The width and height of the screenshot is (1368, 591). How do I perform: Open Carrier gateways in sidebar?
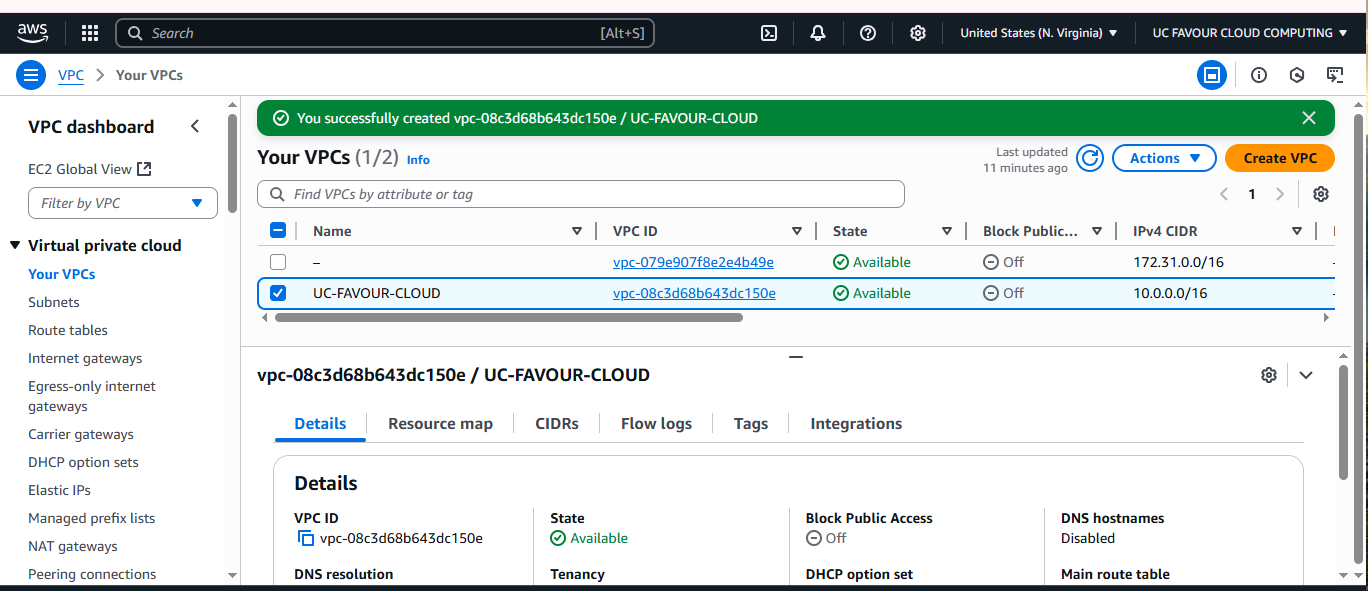pyautogui.click(x=81, y=434)
